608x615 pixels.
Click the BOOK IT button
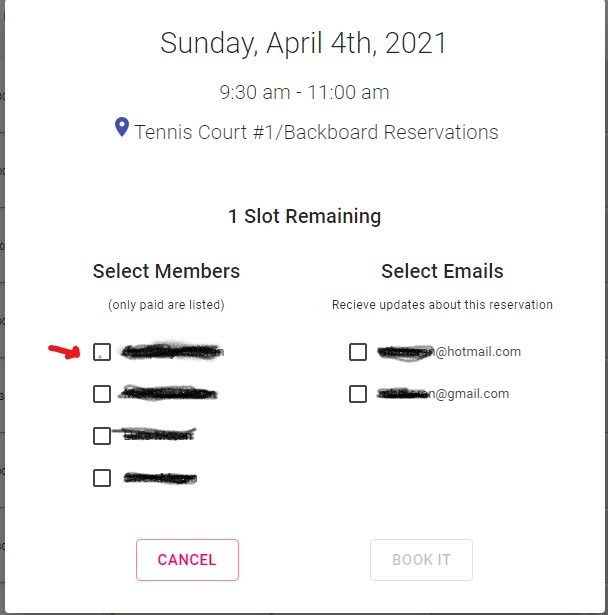tap(421, 560)
